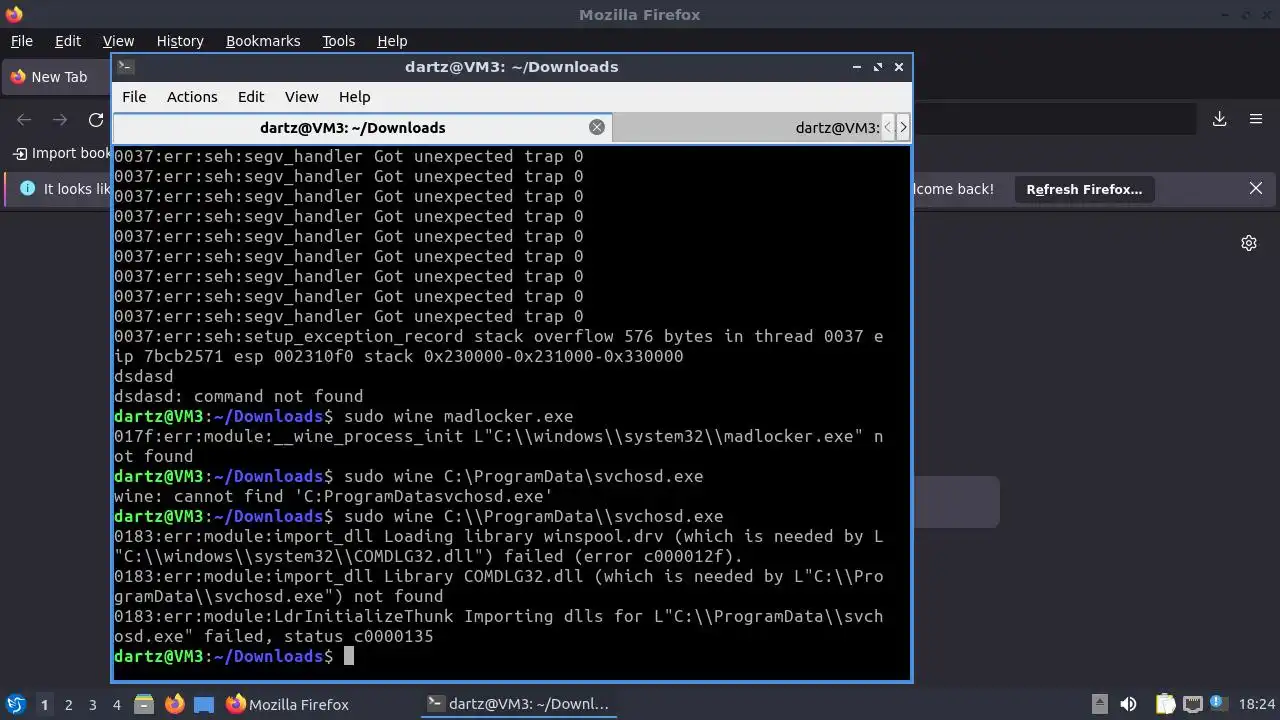Open the Firefox hamburger application menu
1280x720 pixels.
[x=1256, y=119]
